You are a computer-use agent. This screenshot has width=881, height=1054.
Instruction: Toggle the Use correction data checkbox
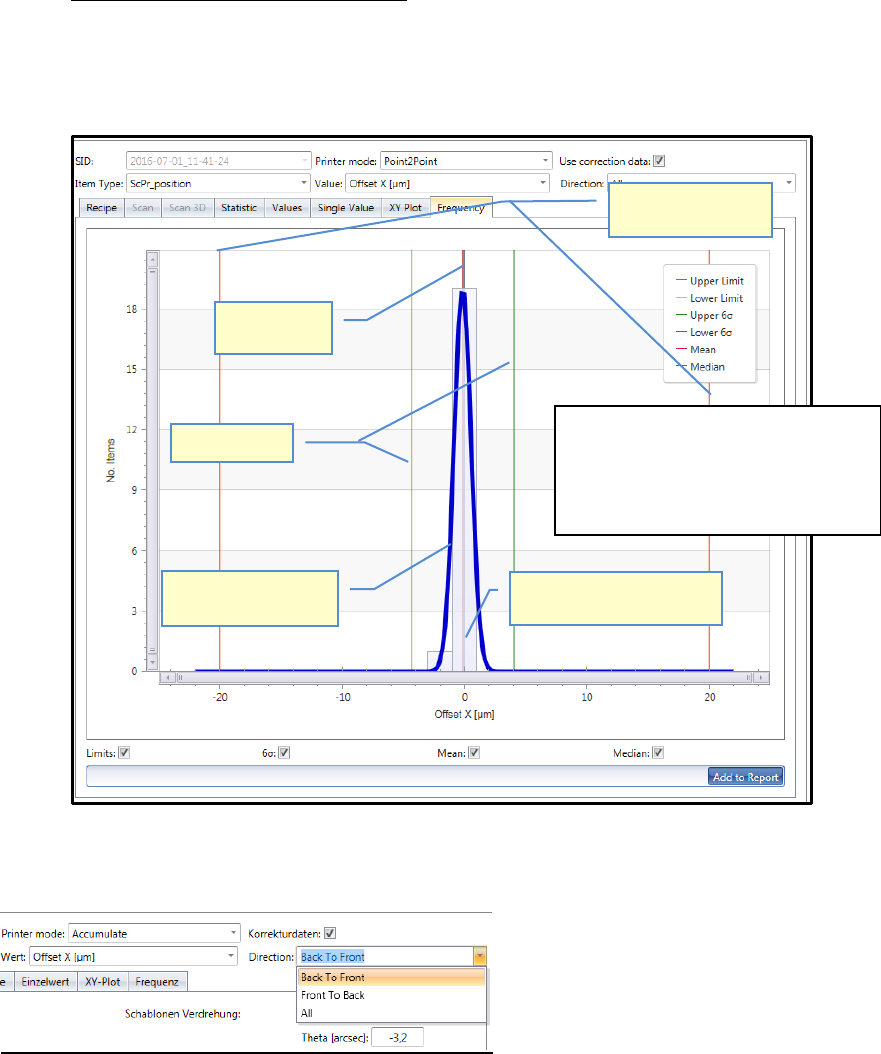click(659, 161)
